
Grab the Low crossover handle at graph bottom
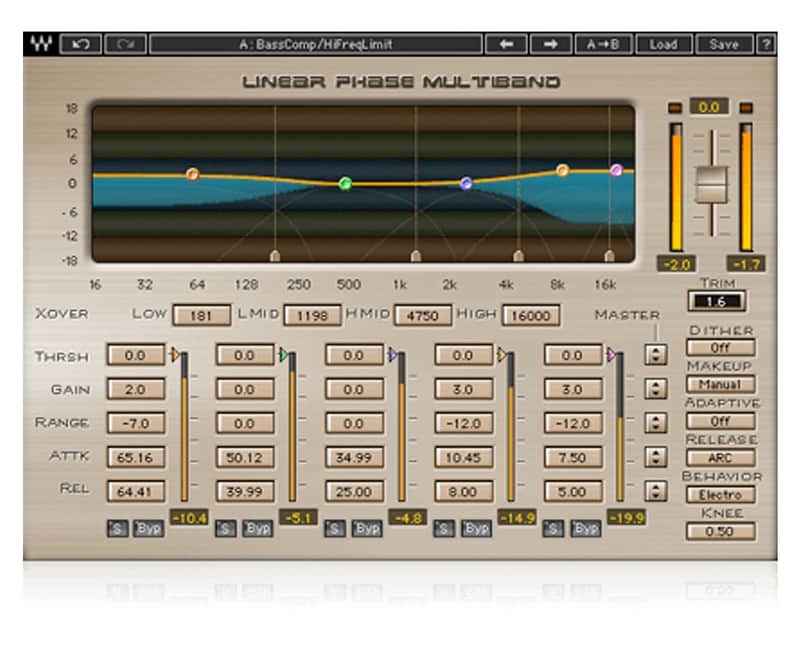[275, 255]
